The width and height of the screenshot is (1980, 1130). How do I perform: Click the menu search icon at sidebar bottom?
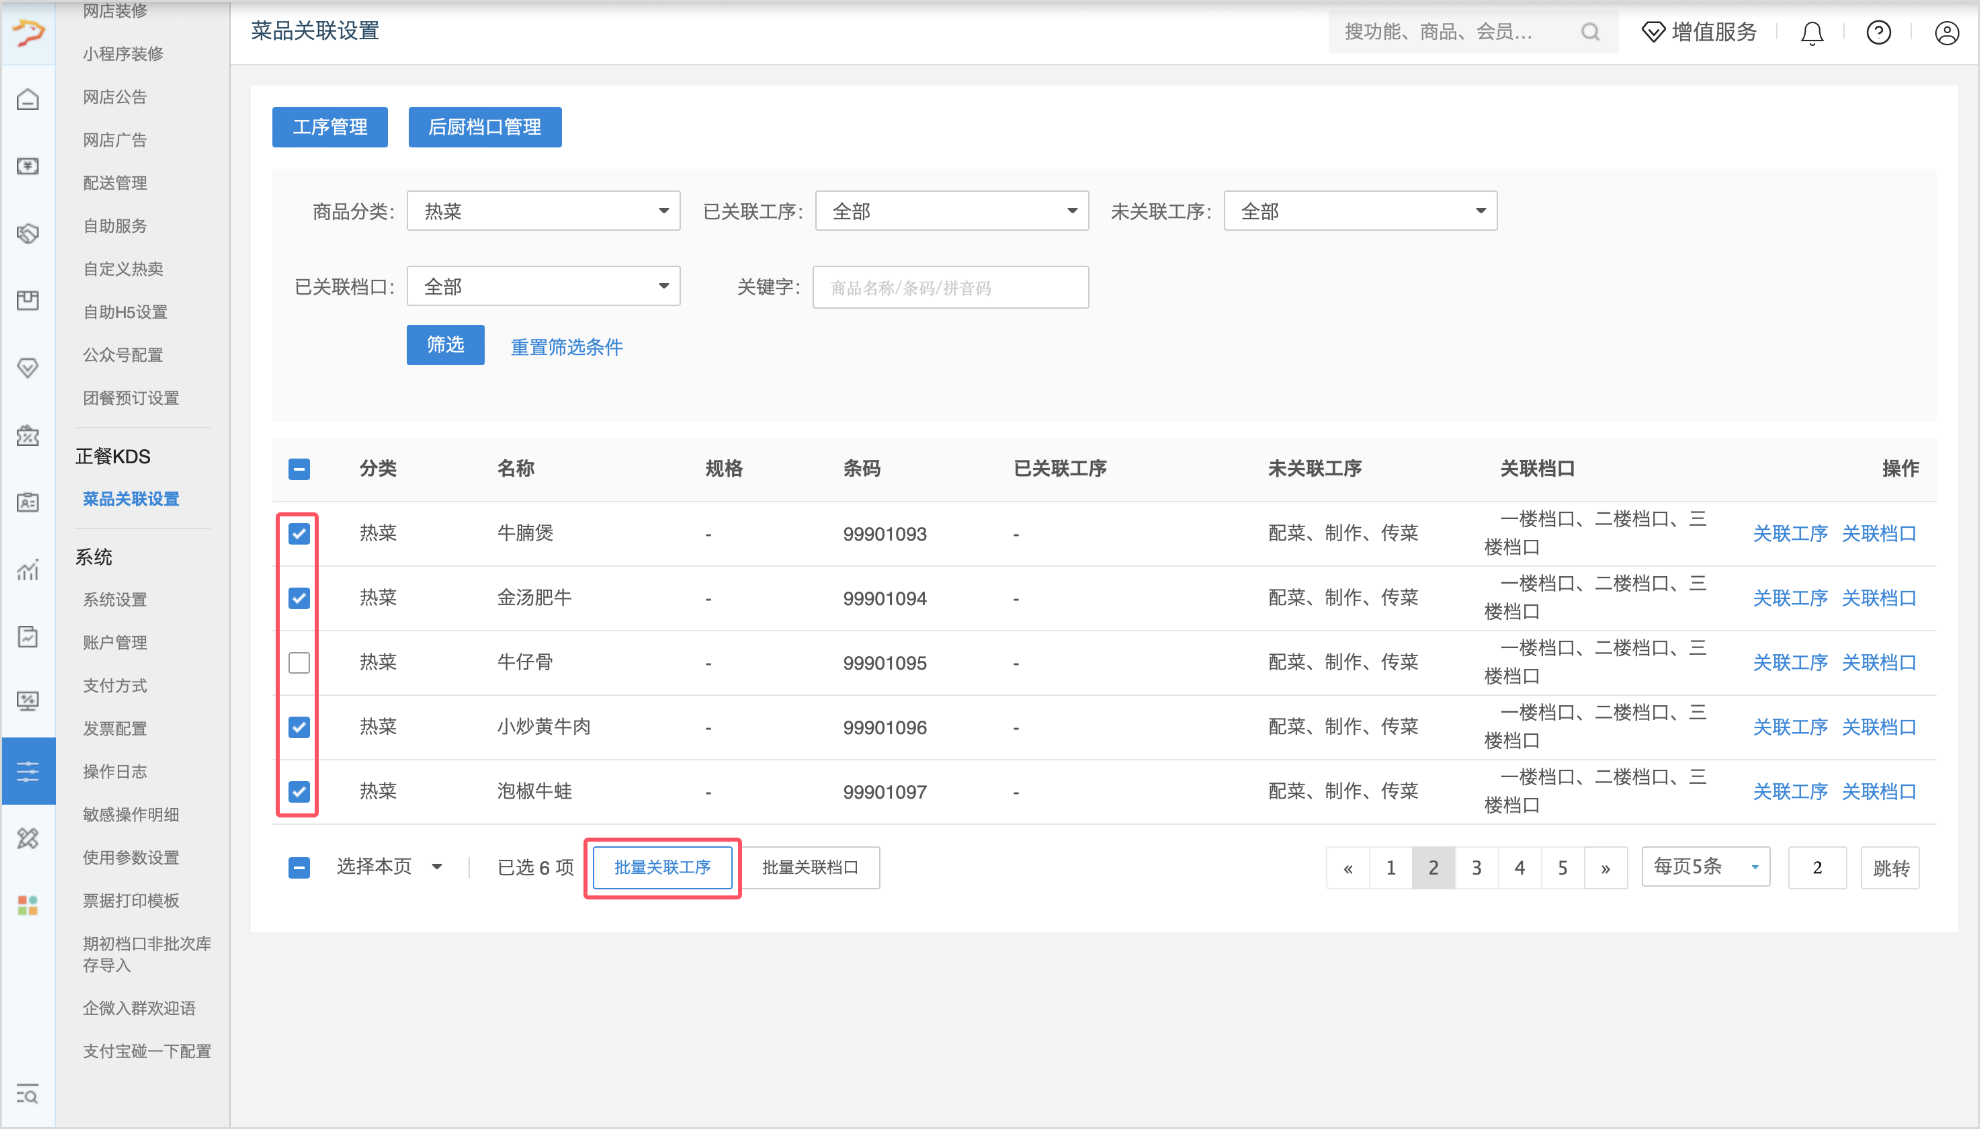click(x=28, y=1094)
